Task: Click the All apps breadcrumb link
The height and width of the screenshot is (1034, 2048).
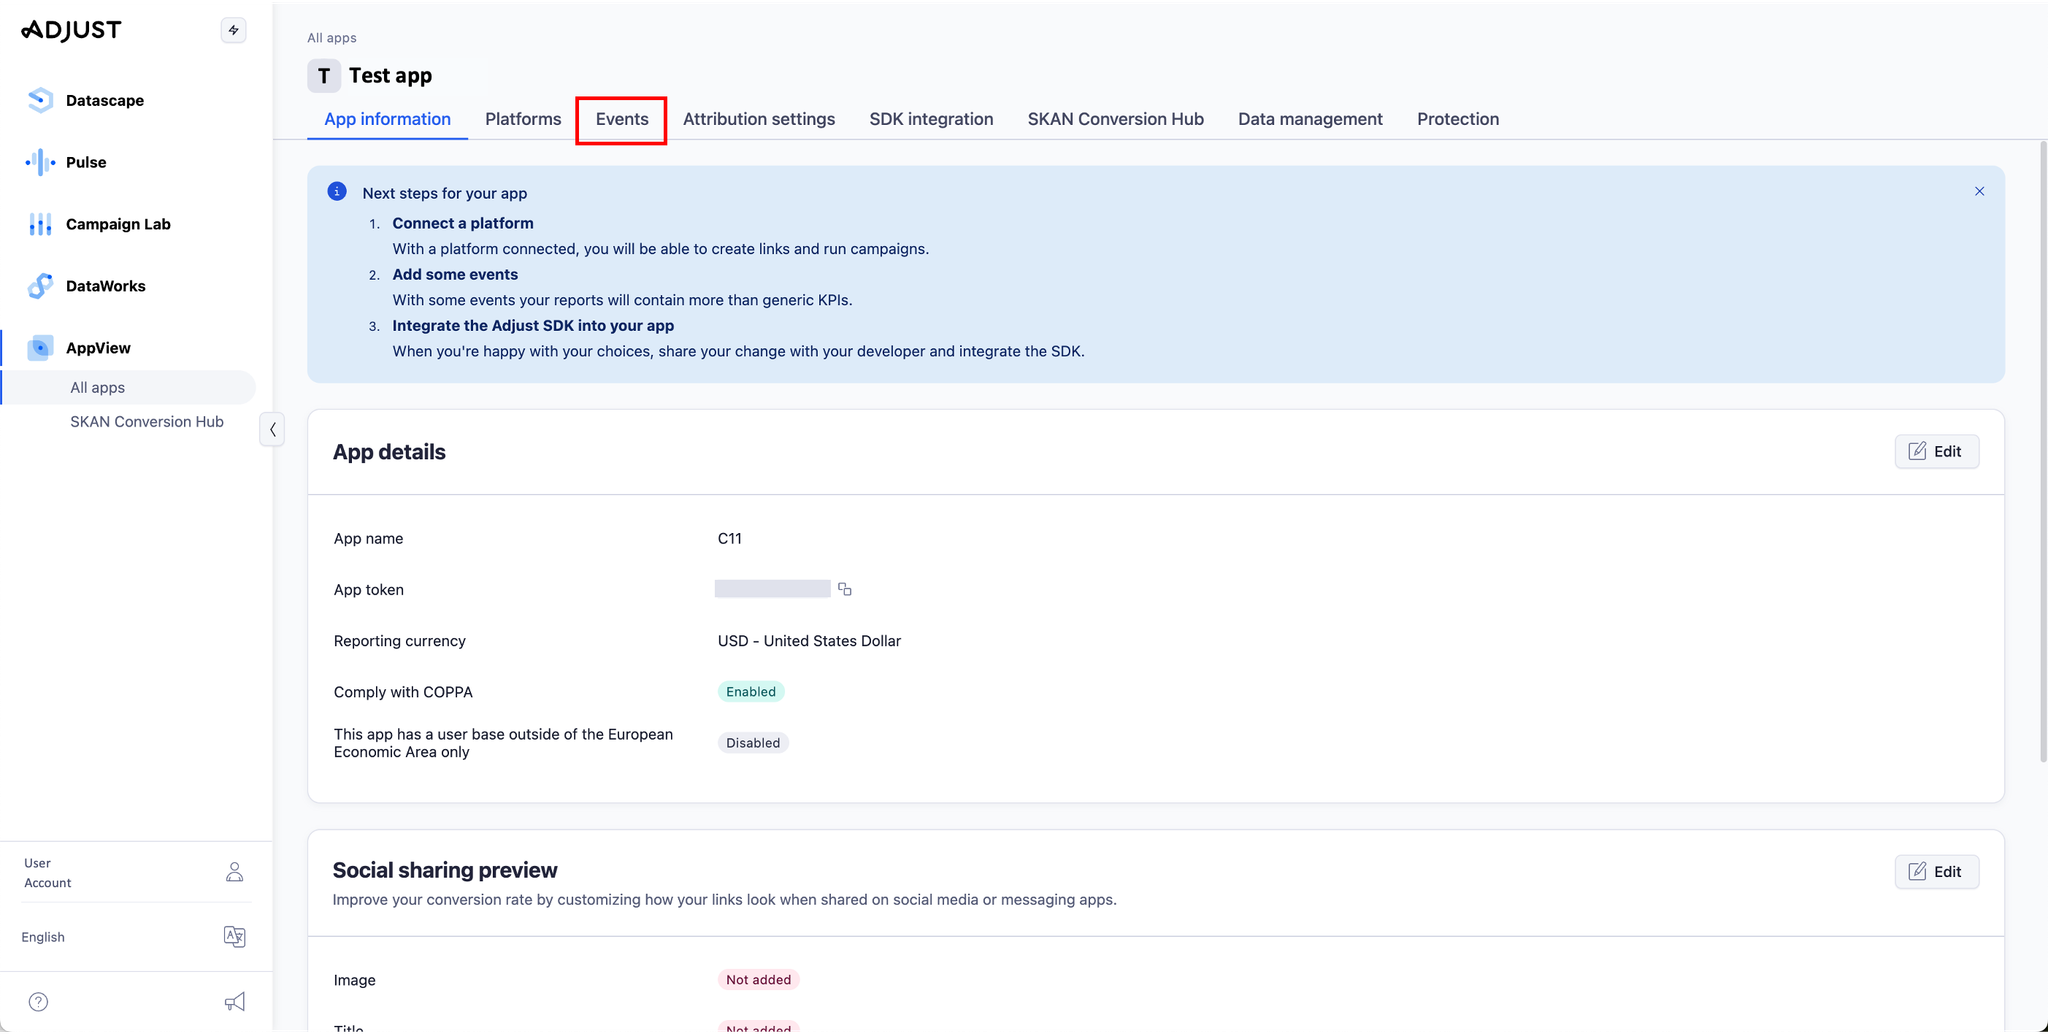Action: click(332, 38)
